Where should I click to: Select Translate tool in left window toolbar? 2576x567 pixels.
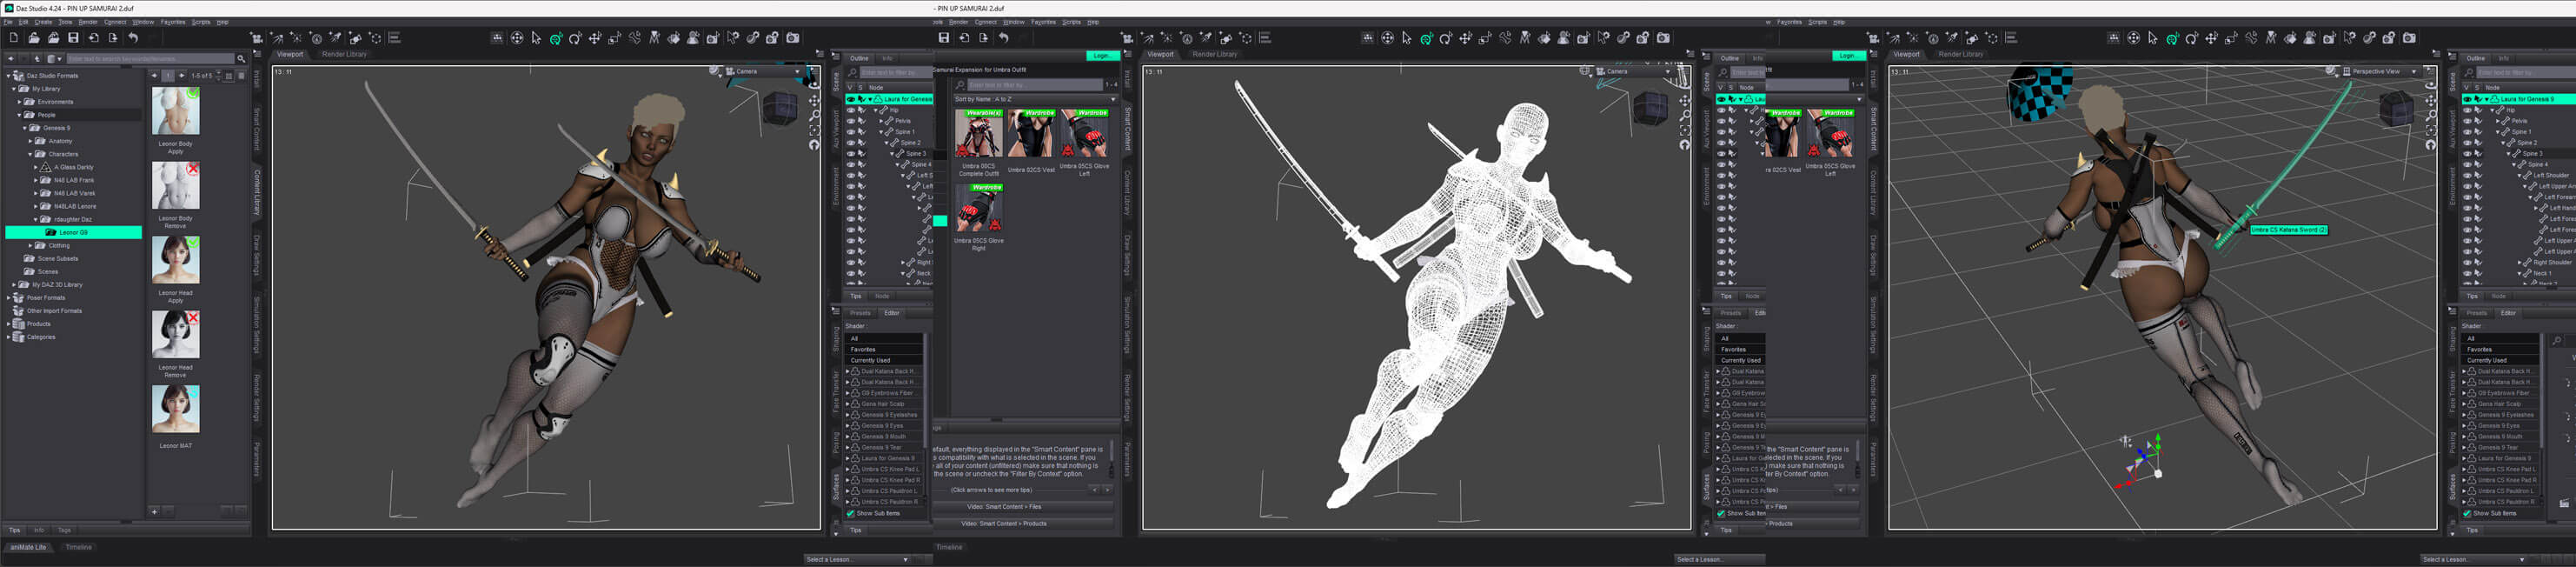click(595, 38)
